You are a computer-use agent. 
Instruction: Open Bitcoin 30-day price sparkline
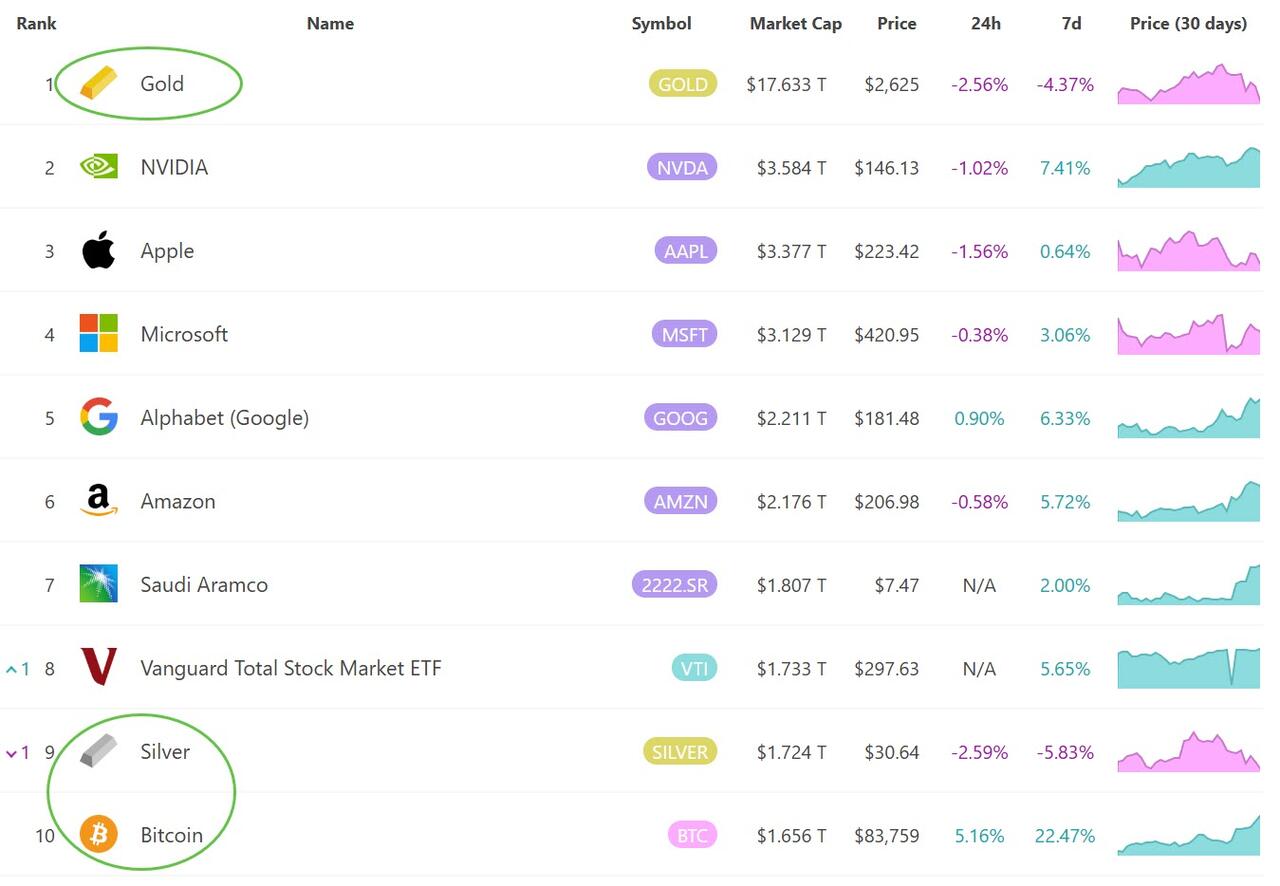click(x=1188, y=836)
